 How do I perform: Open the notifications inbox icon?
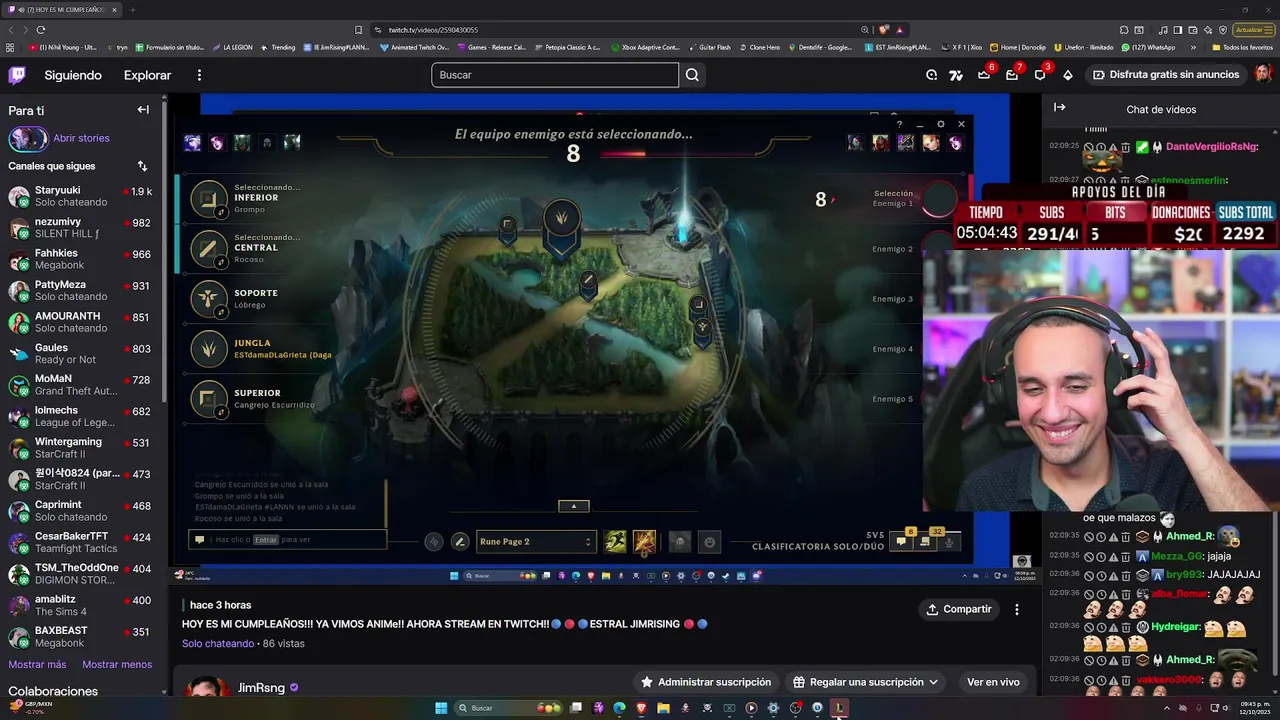pyautogui.click(x=1012, y=75)
